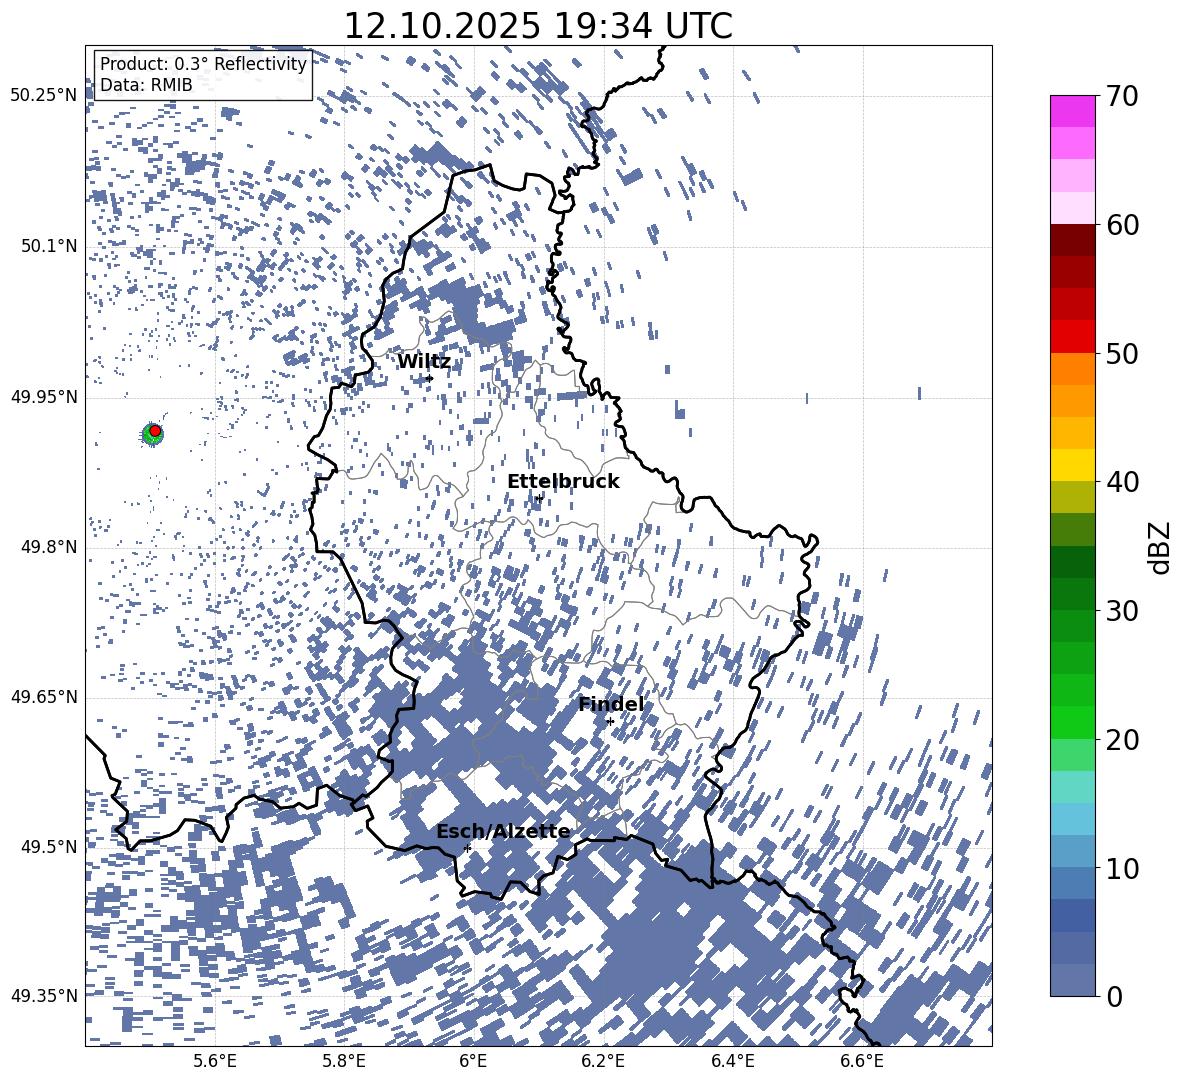This screenshot has width=1184, height=1081.
Task: Click the Data: RMIB text
Action: [x=146, y=85]
